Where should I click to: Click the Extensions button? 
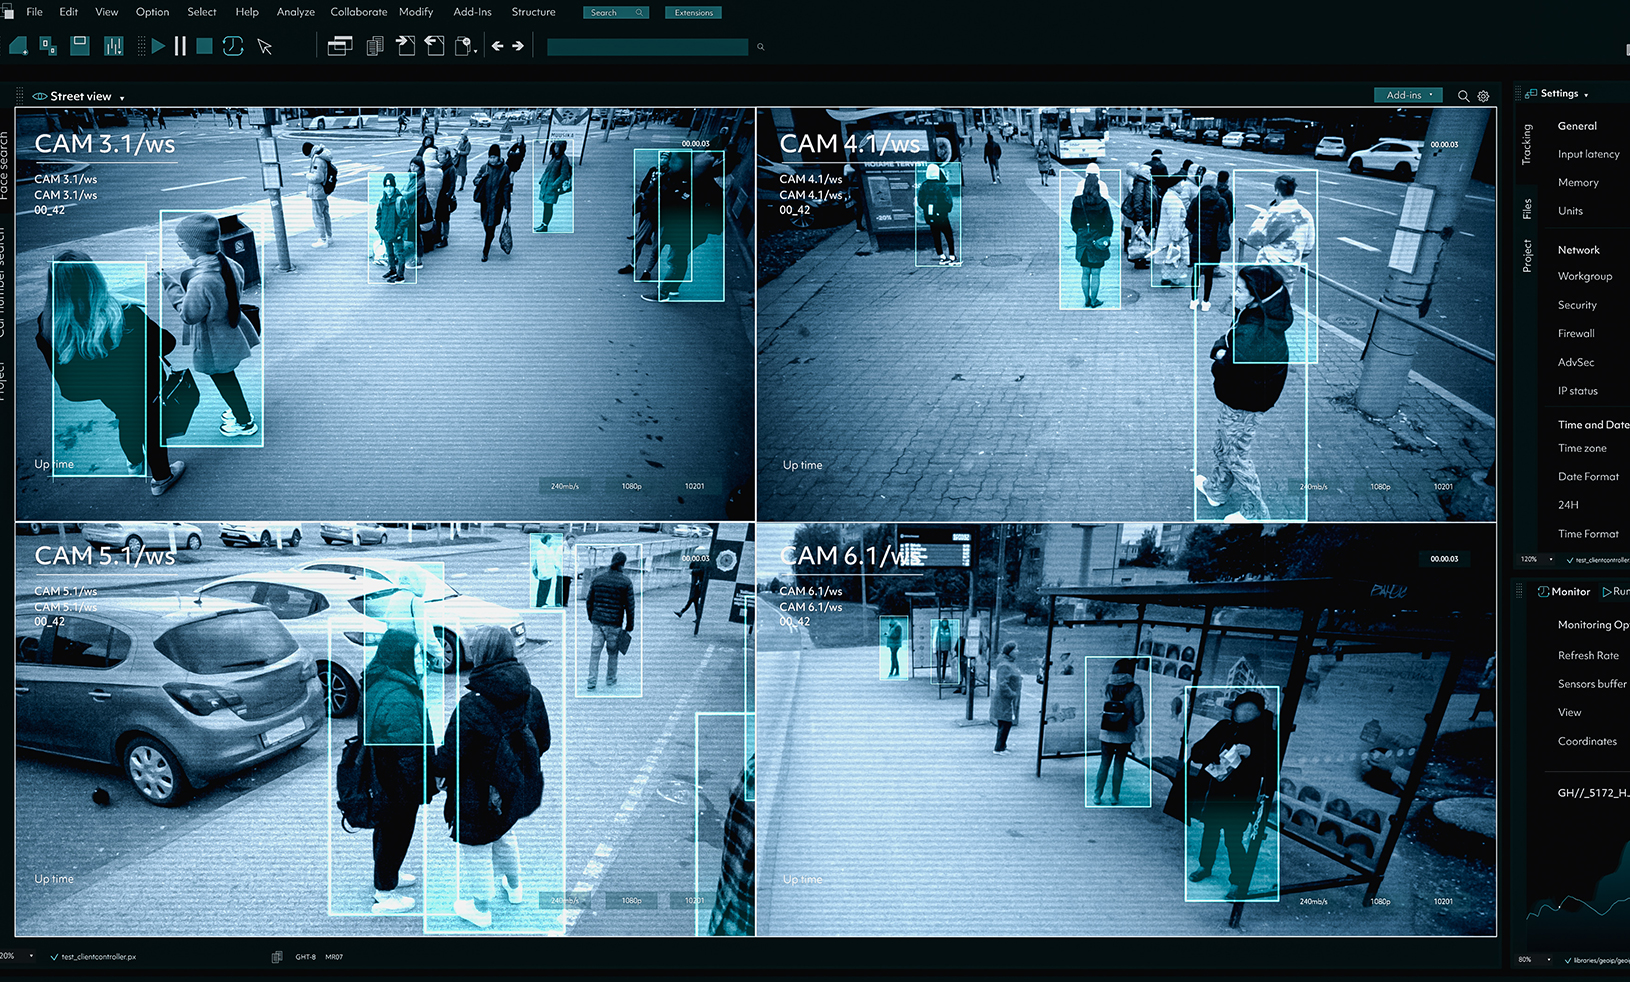tap(693, 12)
